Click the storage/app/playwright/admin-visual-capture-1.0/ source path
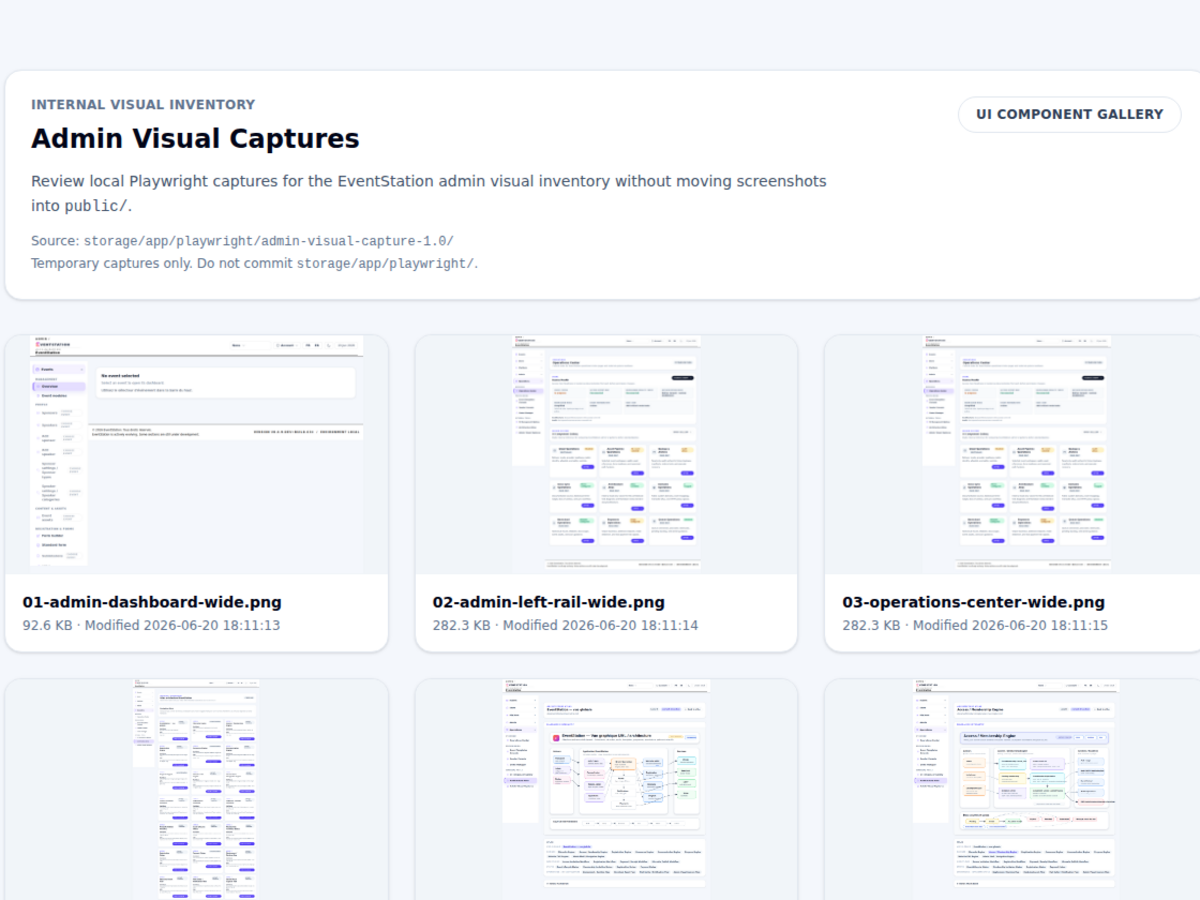This screenshot has height=900, width=1200. [x=268, y=241]
